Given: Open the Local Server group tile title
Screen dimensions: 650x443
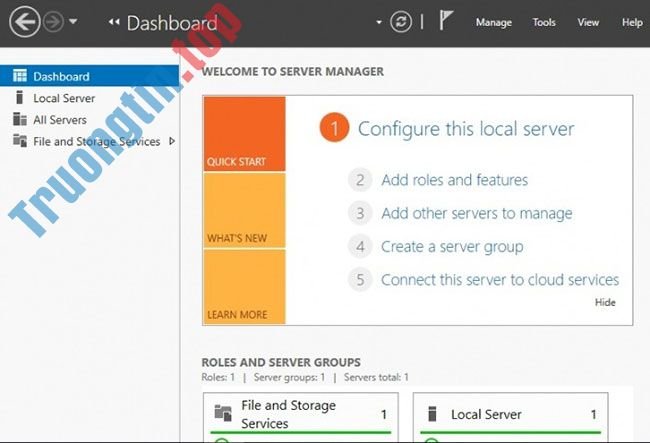Looking at the screenshot, I should tap(486, 414).
